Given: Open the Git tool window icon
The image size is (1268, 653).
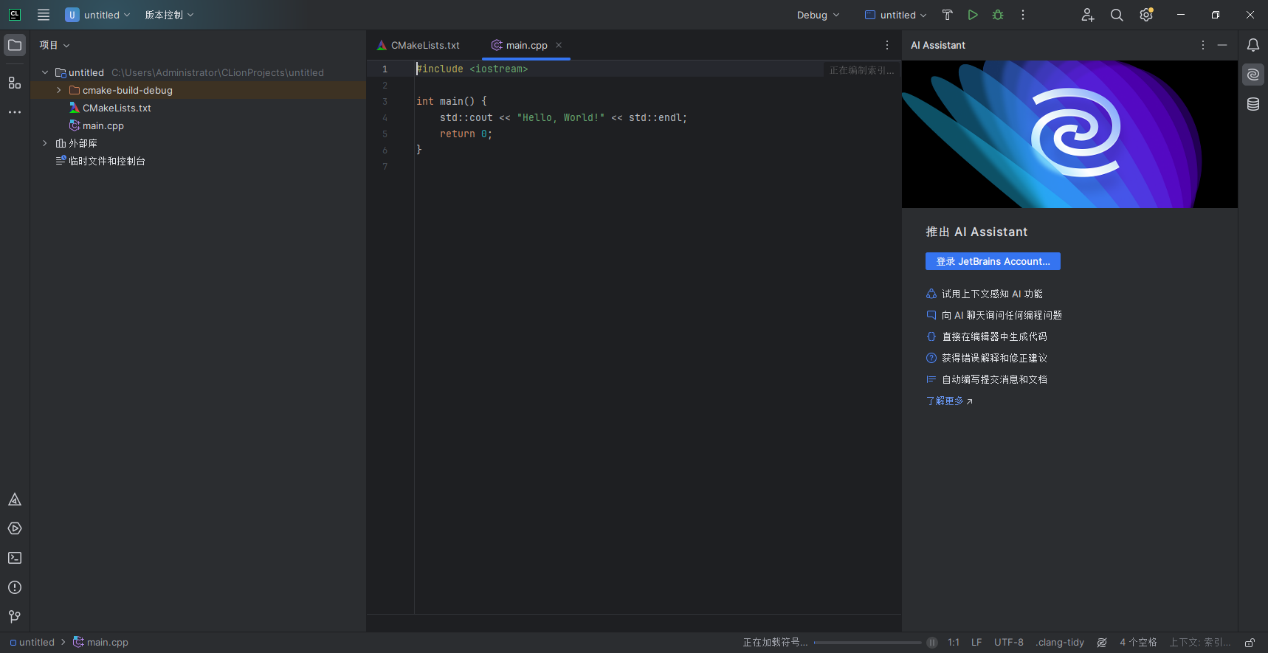Looking at the screenshot, I should (x=15, y=617).
